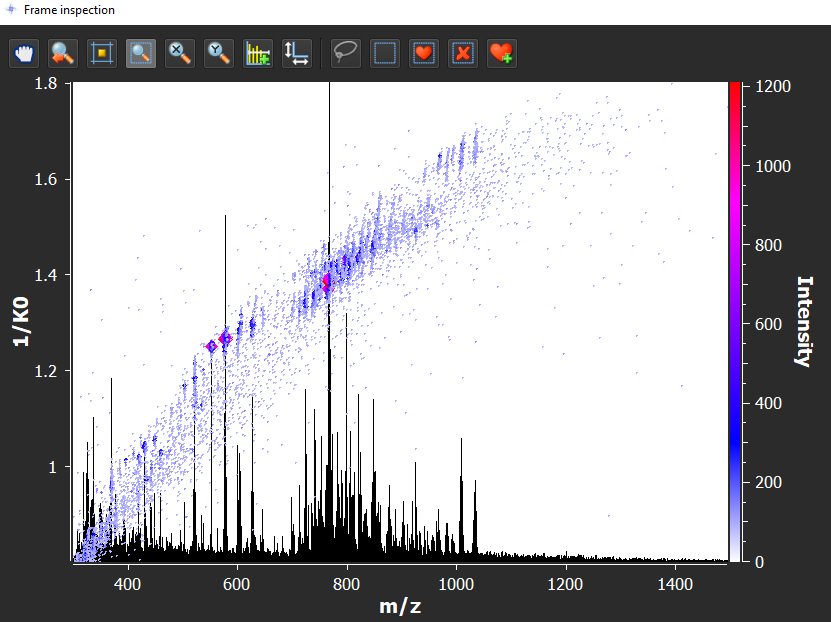Select the Y-axis zoom magnifier tool
Screen dimensions: 831x622
[218, 53]
